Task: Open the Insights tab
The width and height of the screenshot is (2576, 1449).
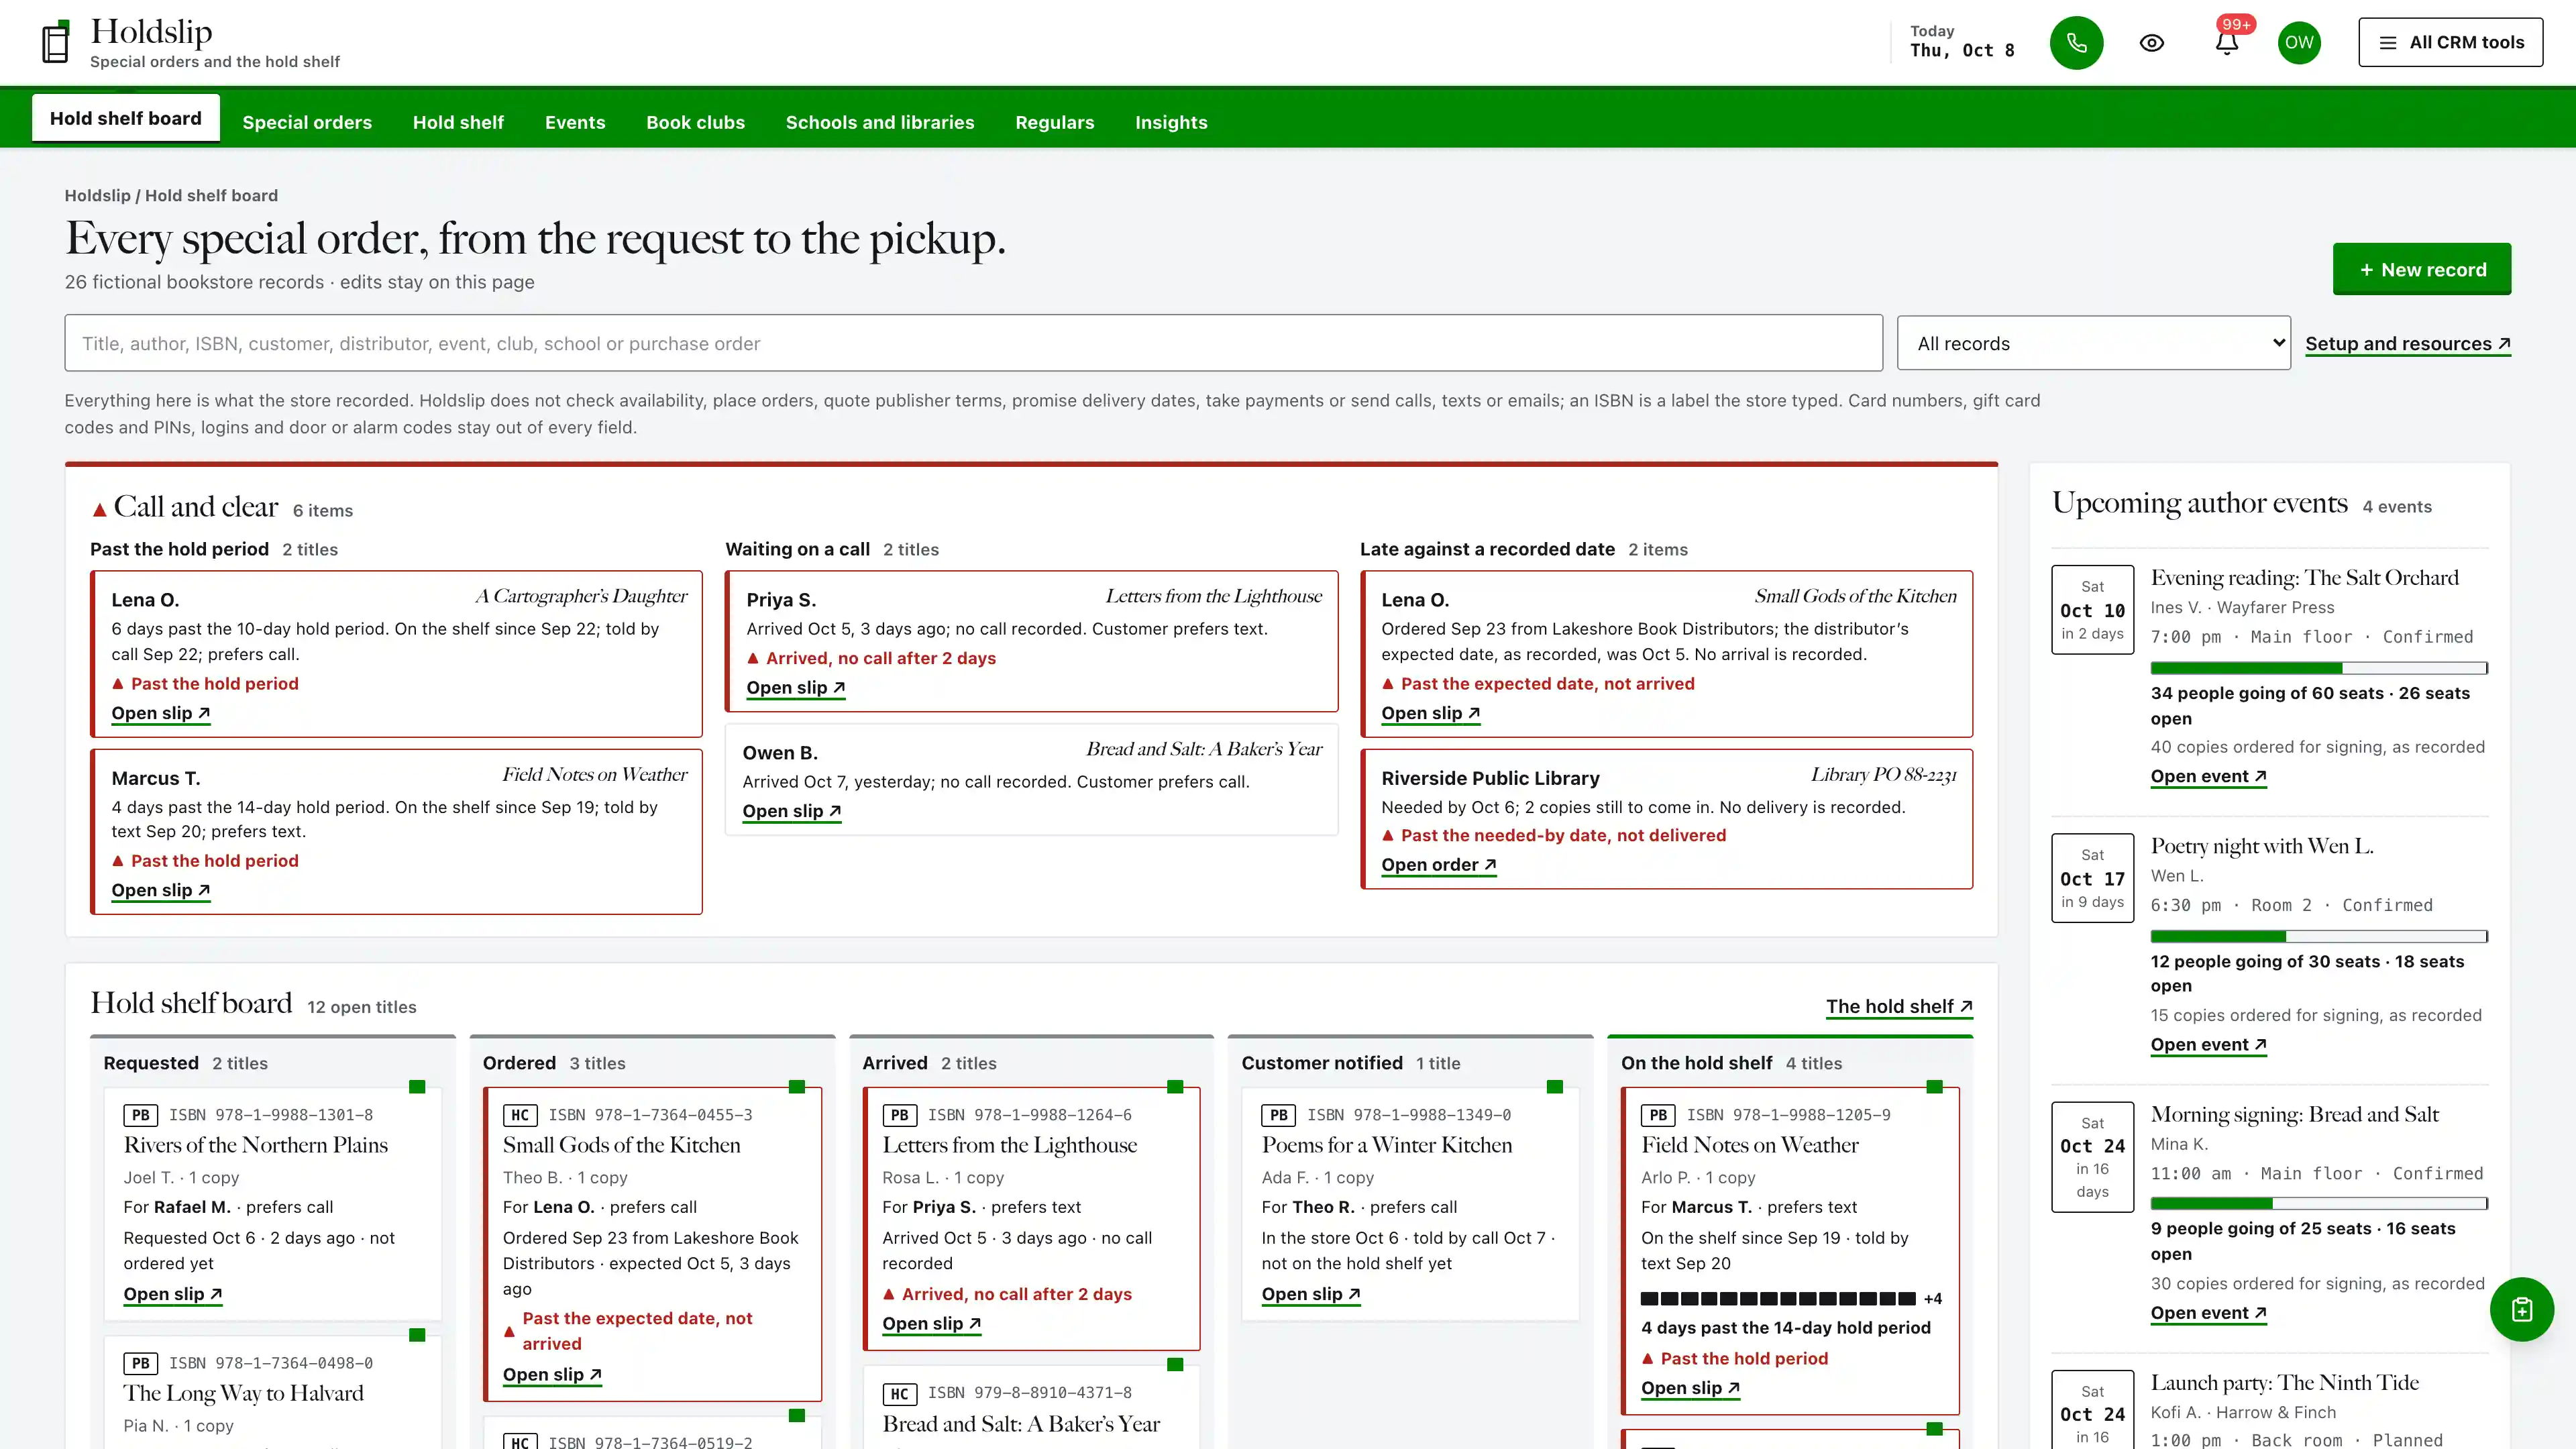Action: pos(1171,122)
